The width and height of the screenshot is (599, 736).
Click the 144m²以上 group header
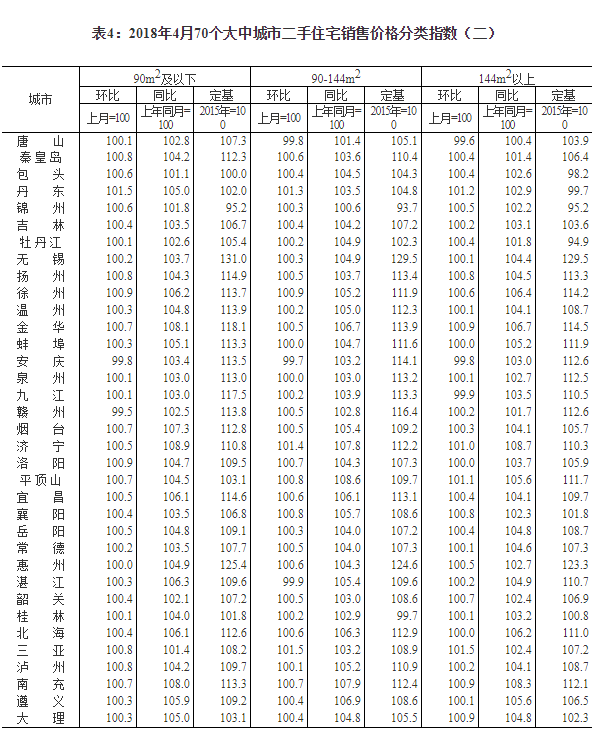507,77
